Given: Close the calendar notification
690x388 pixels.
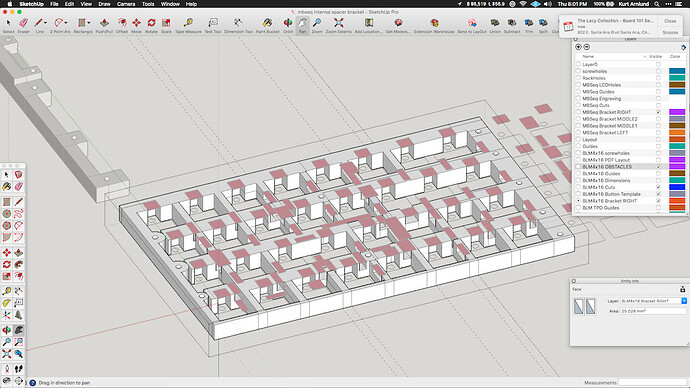Looking at the screenshot, I should coord(670,21).
